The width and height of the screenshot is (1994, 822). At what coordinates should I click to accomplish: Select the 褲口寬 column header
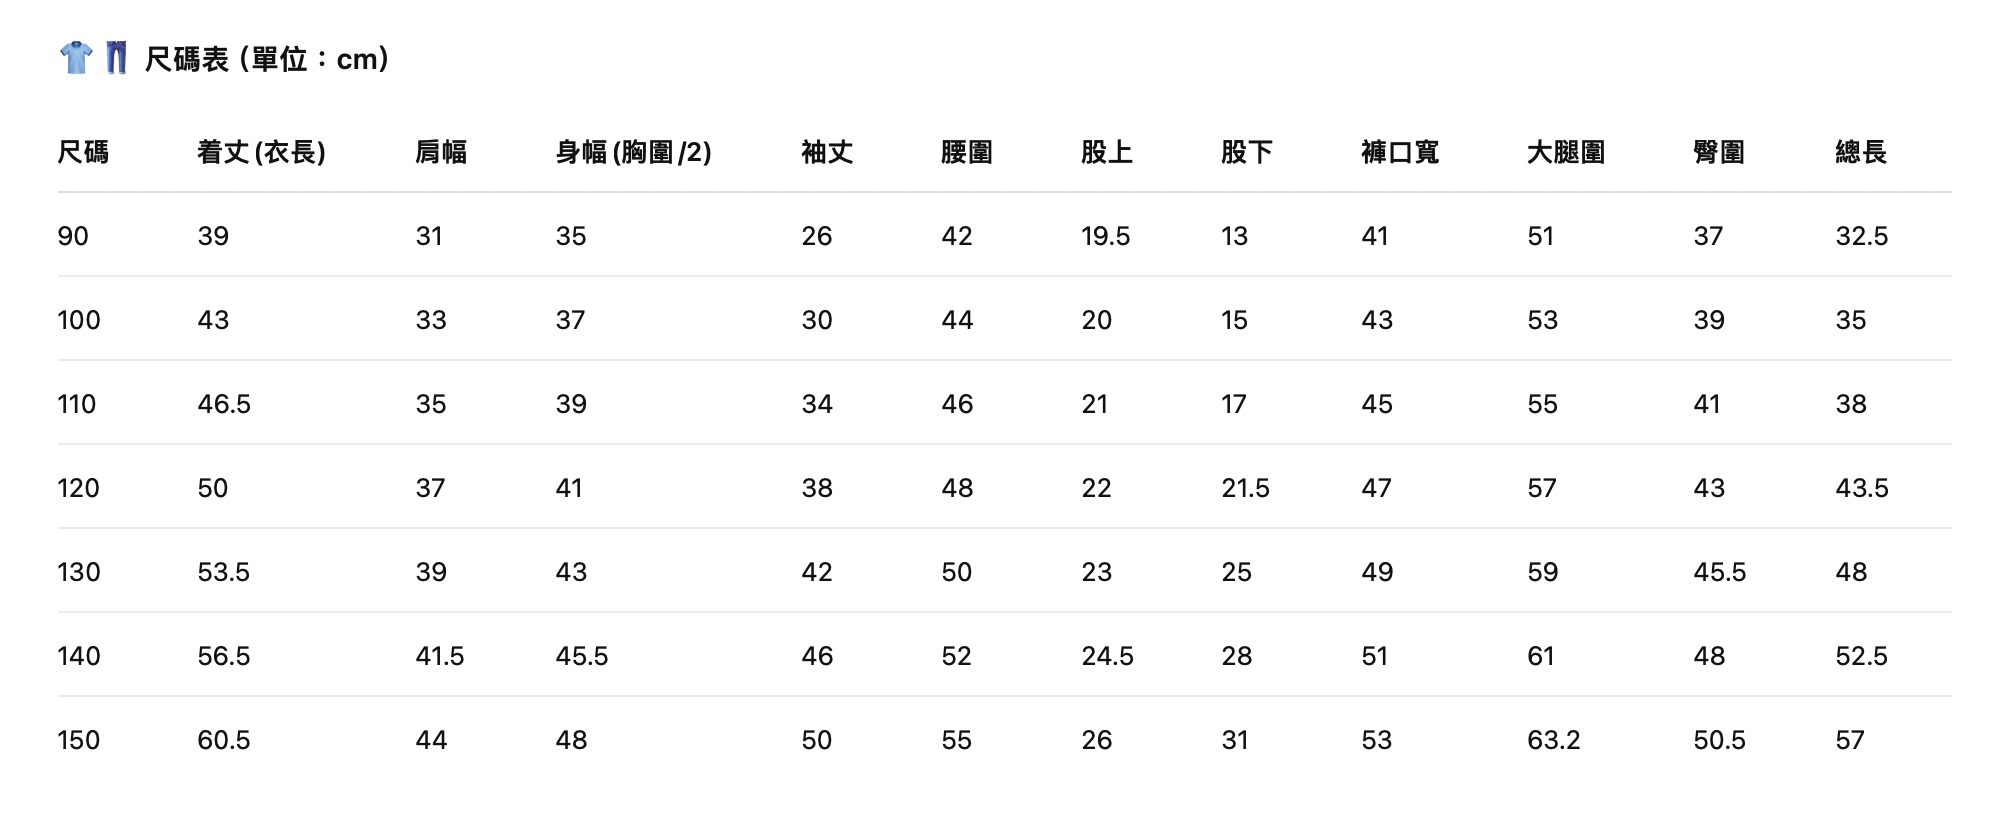pos(1399,152)
